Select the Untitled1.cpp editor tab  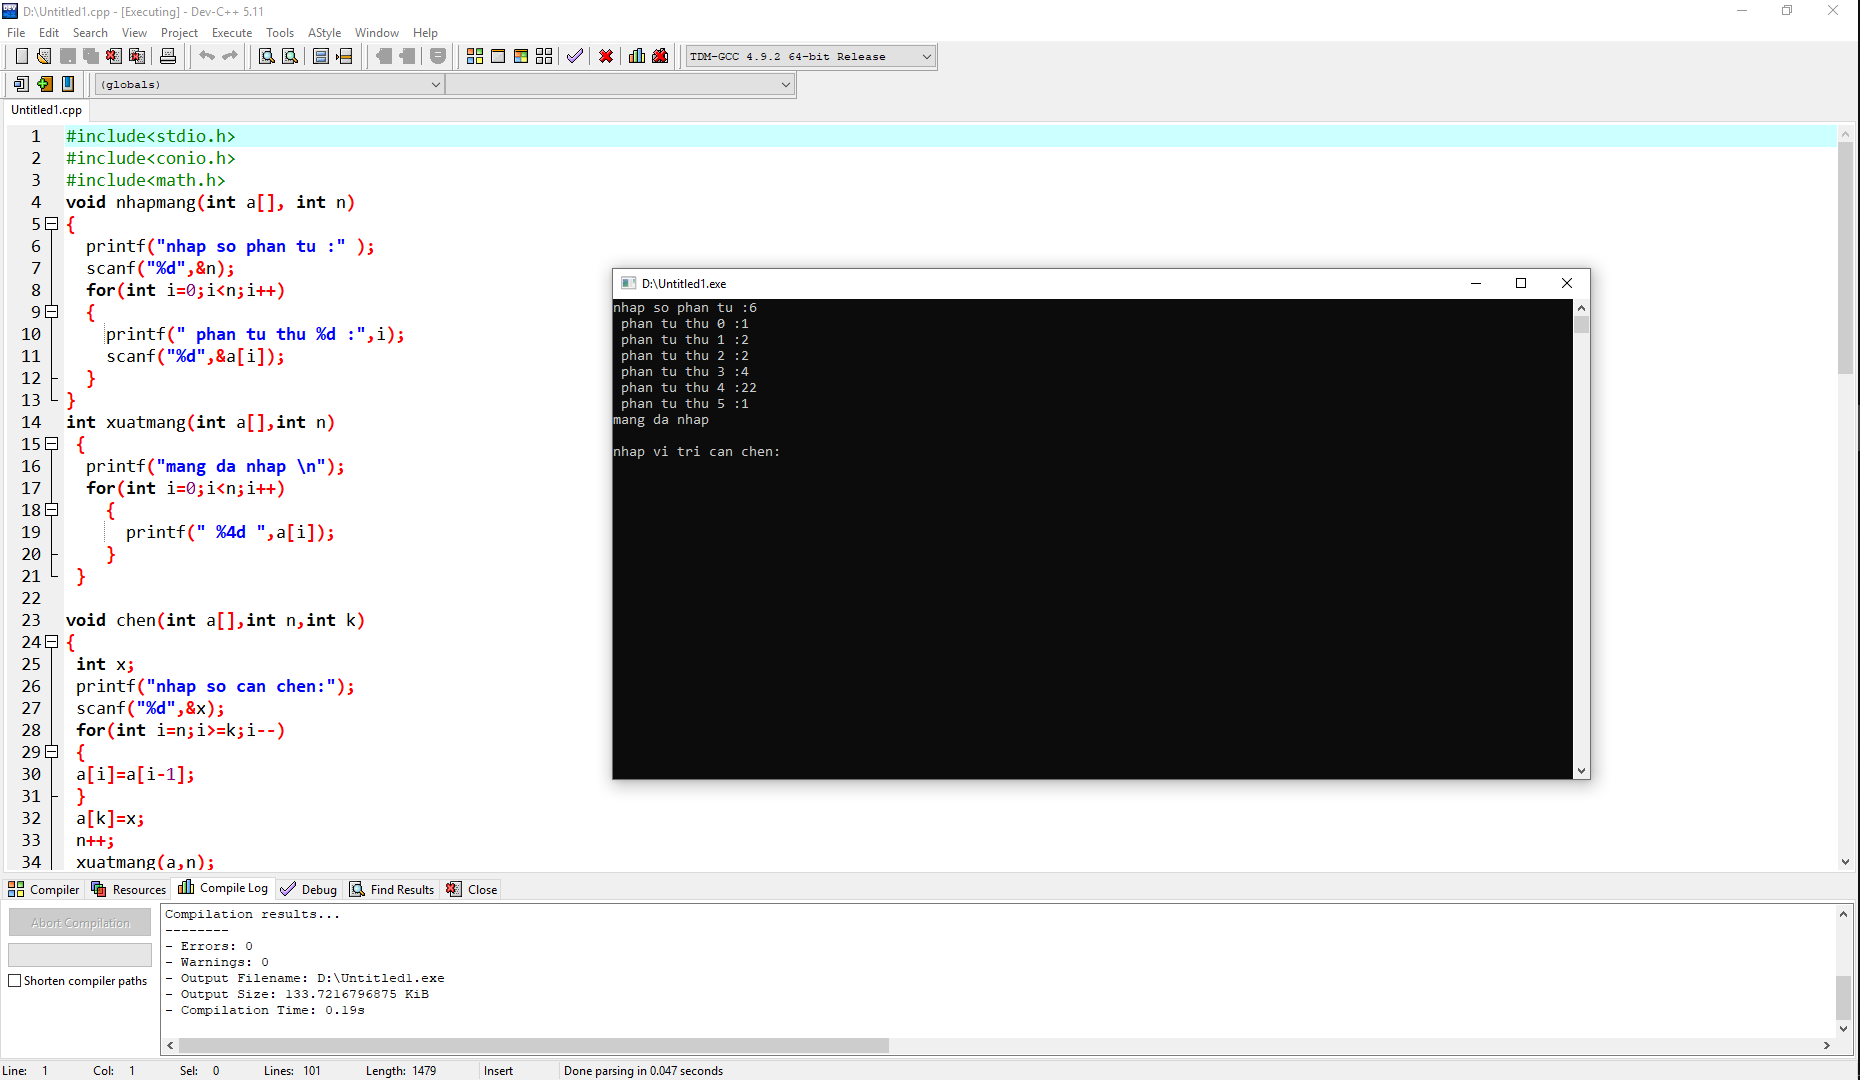click(x=46, y=110)
